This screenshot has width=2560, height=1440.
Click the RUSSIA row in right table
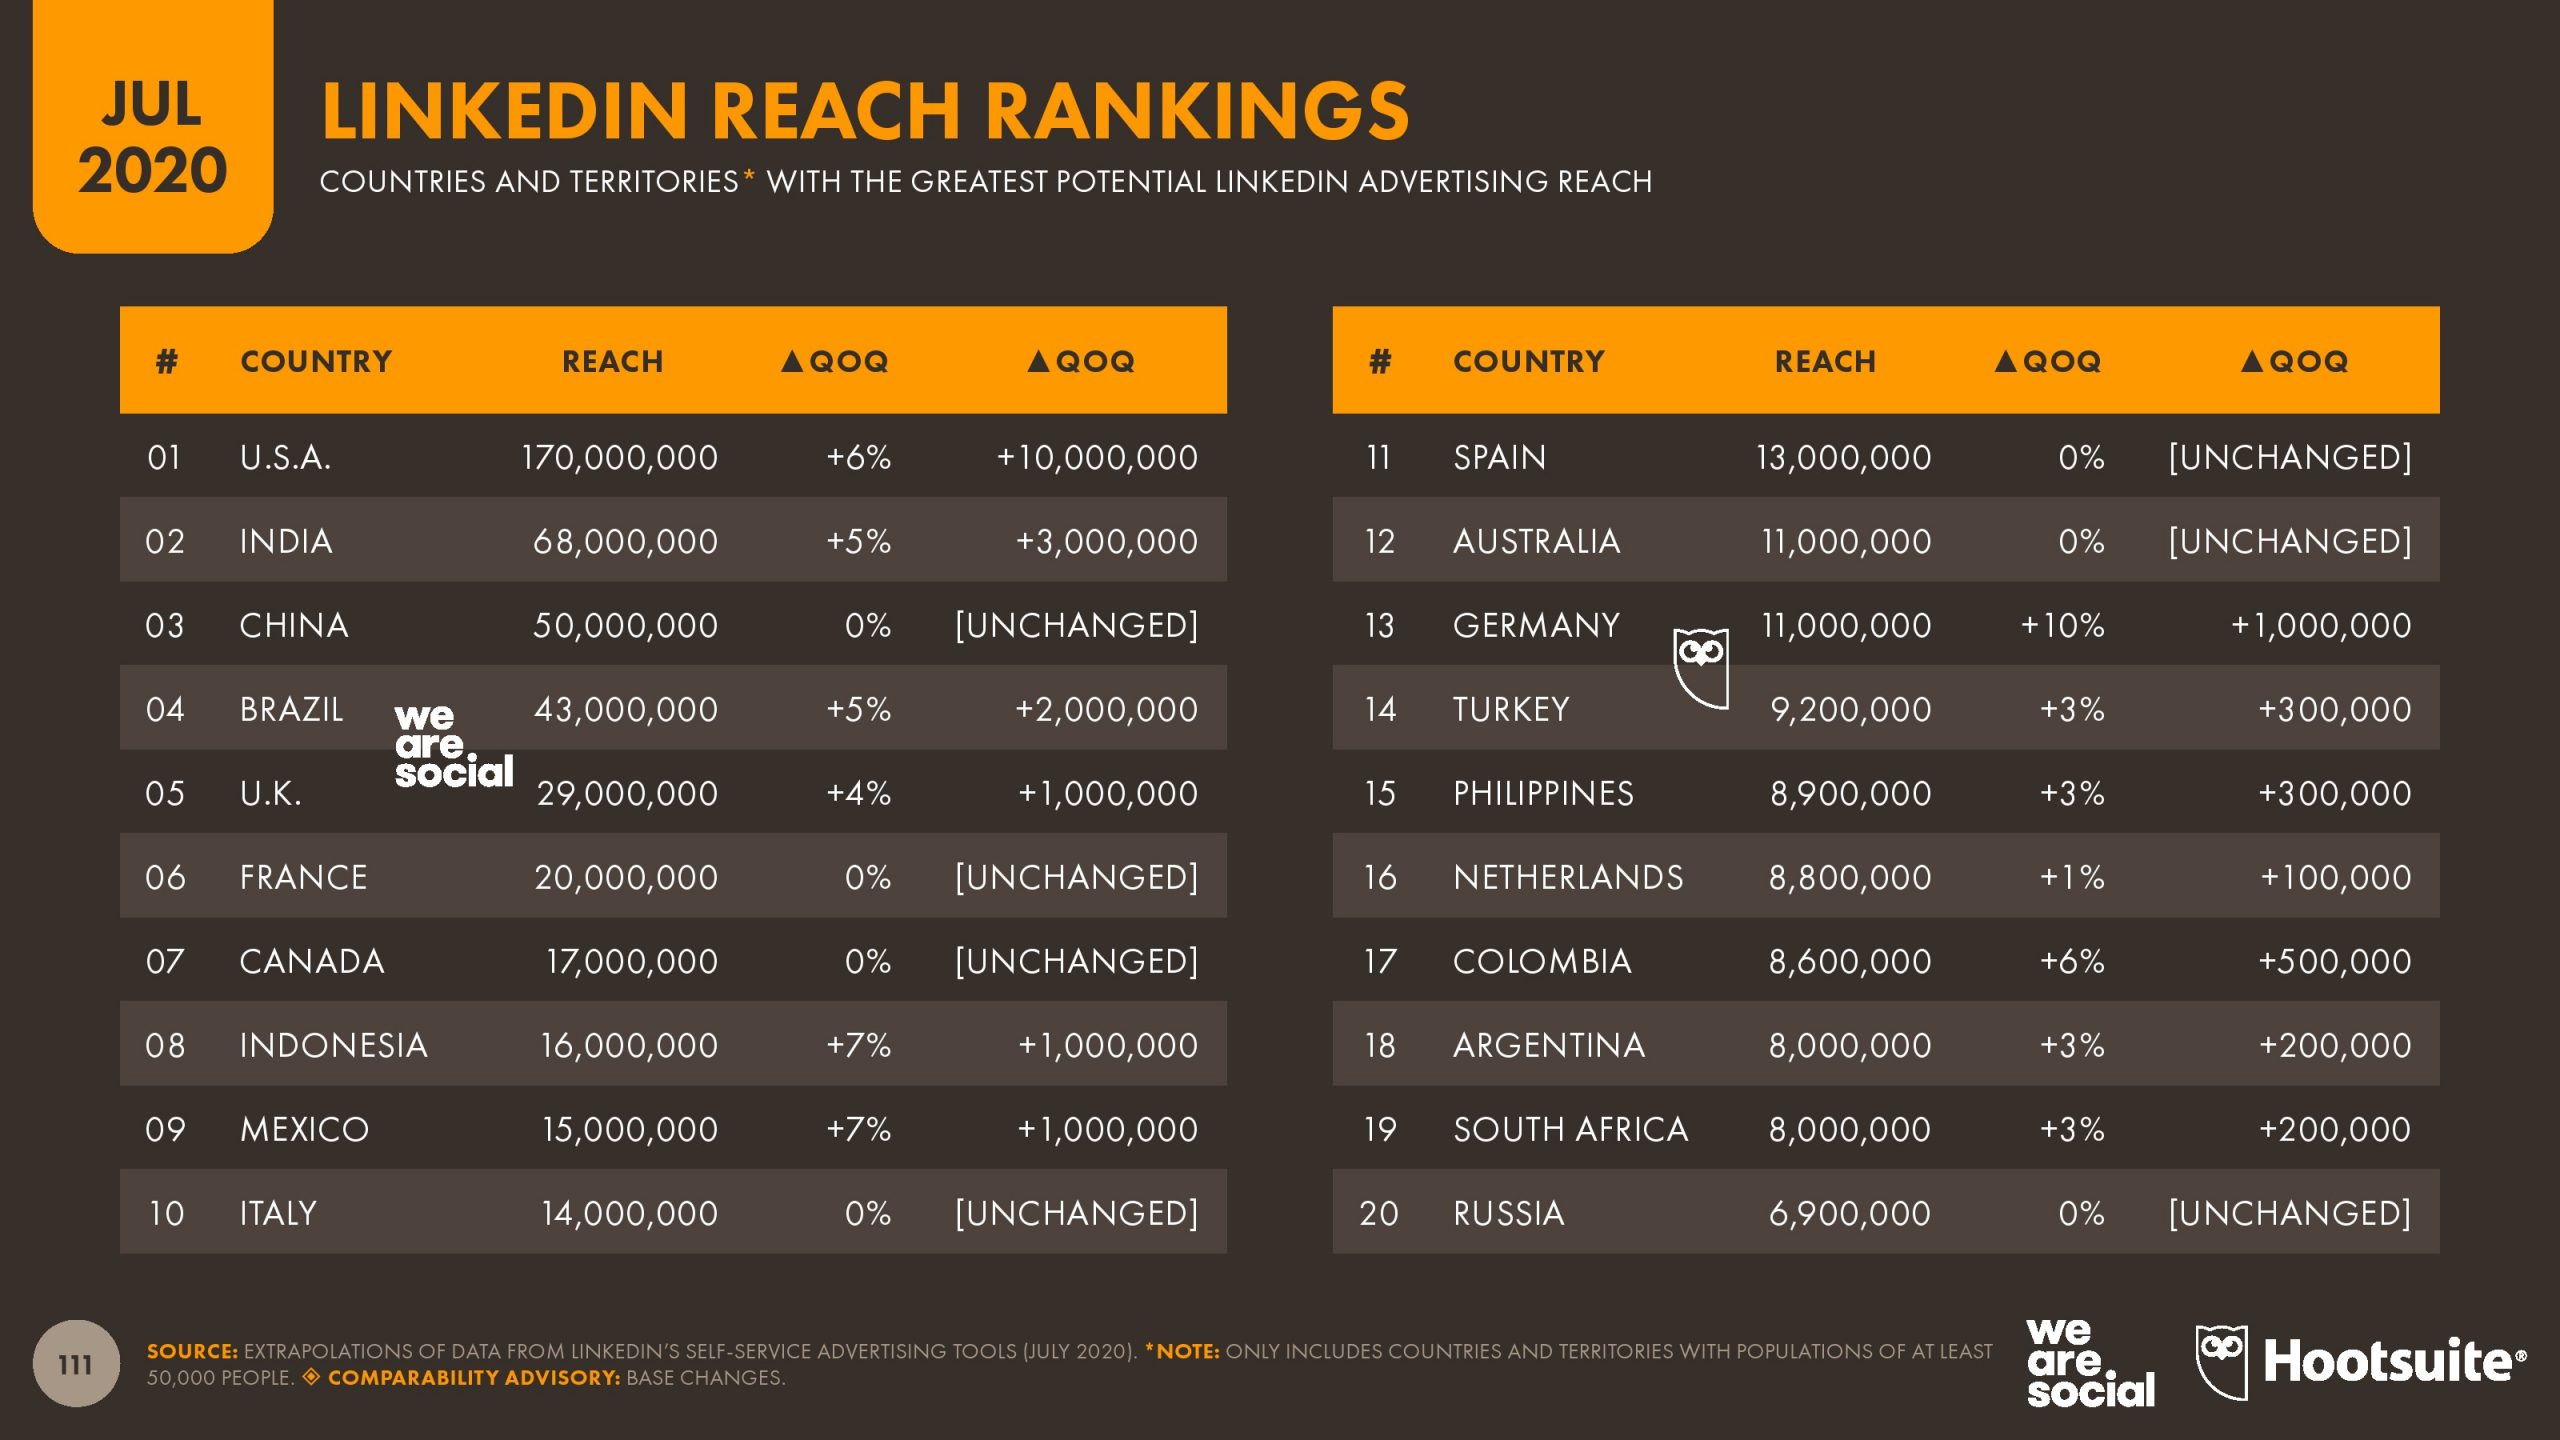click(1886, 1212)
